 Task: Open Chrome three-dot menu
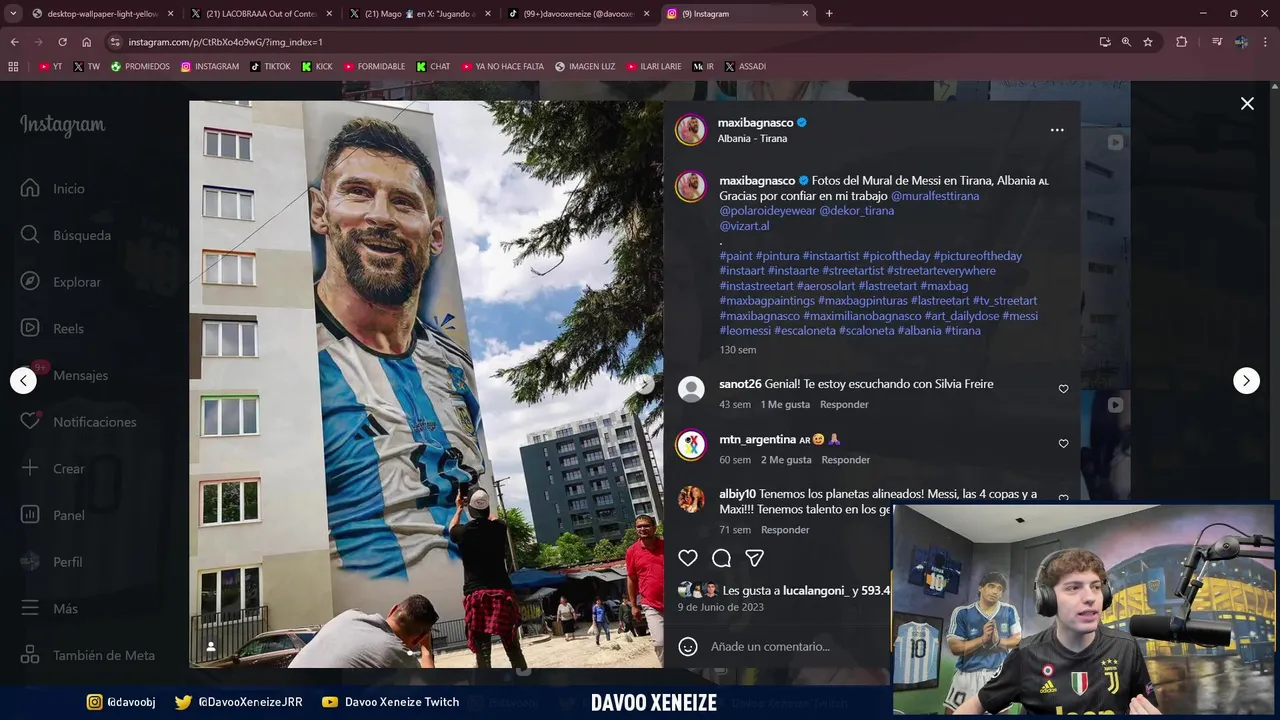(1265, 42)
